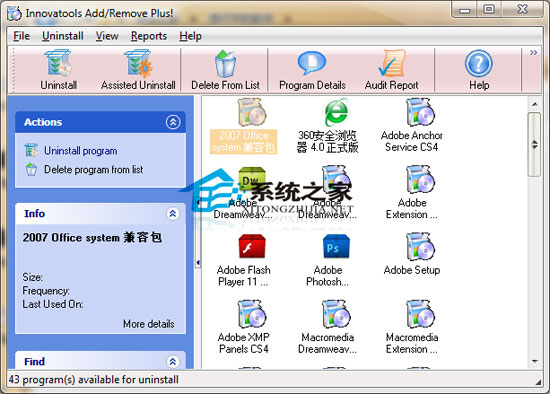Screen dimensions: 550x394
Task: Click More details in Info panel
Action: (148, 324)
